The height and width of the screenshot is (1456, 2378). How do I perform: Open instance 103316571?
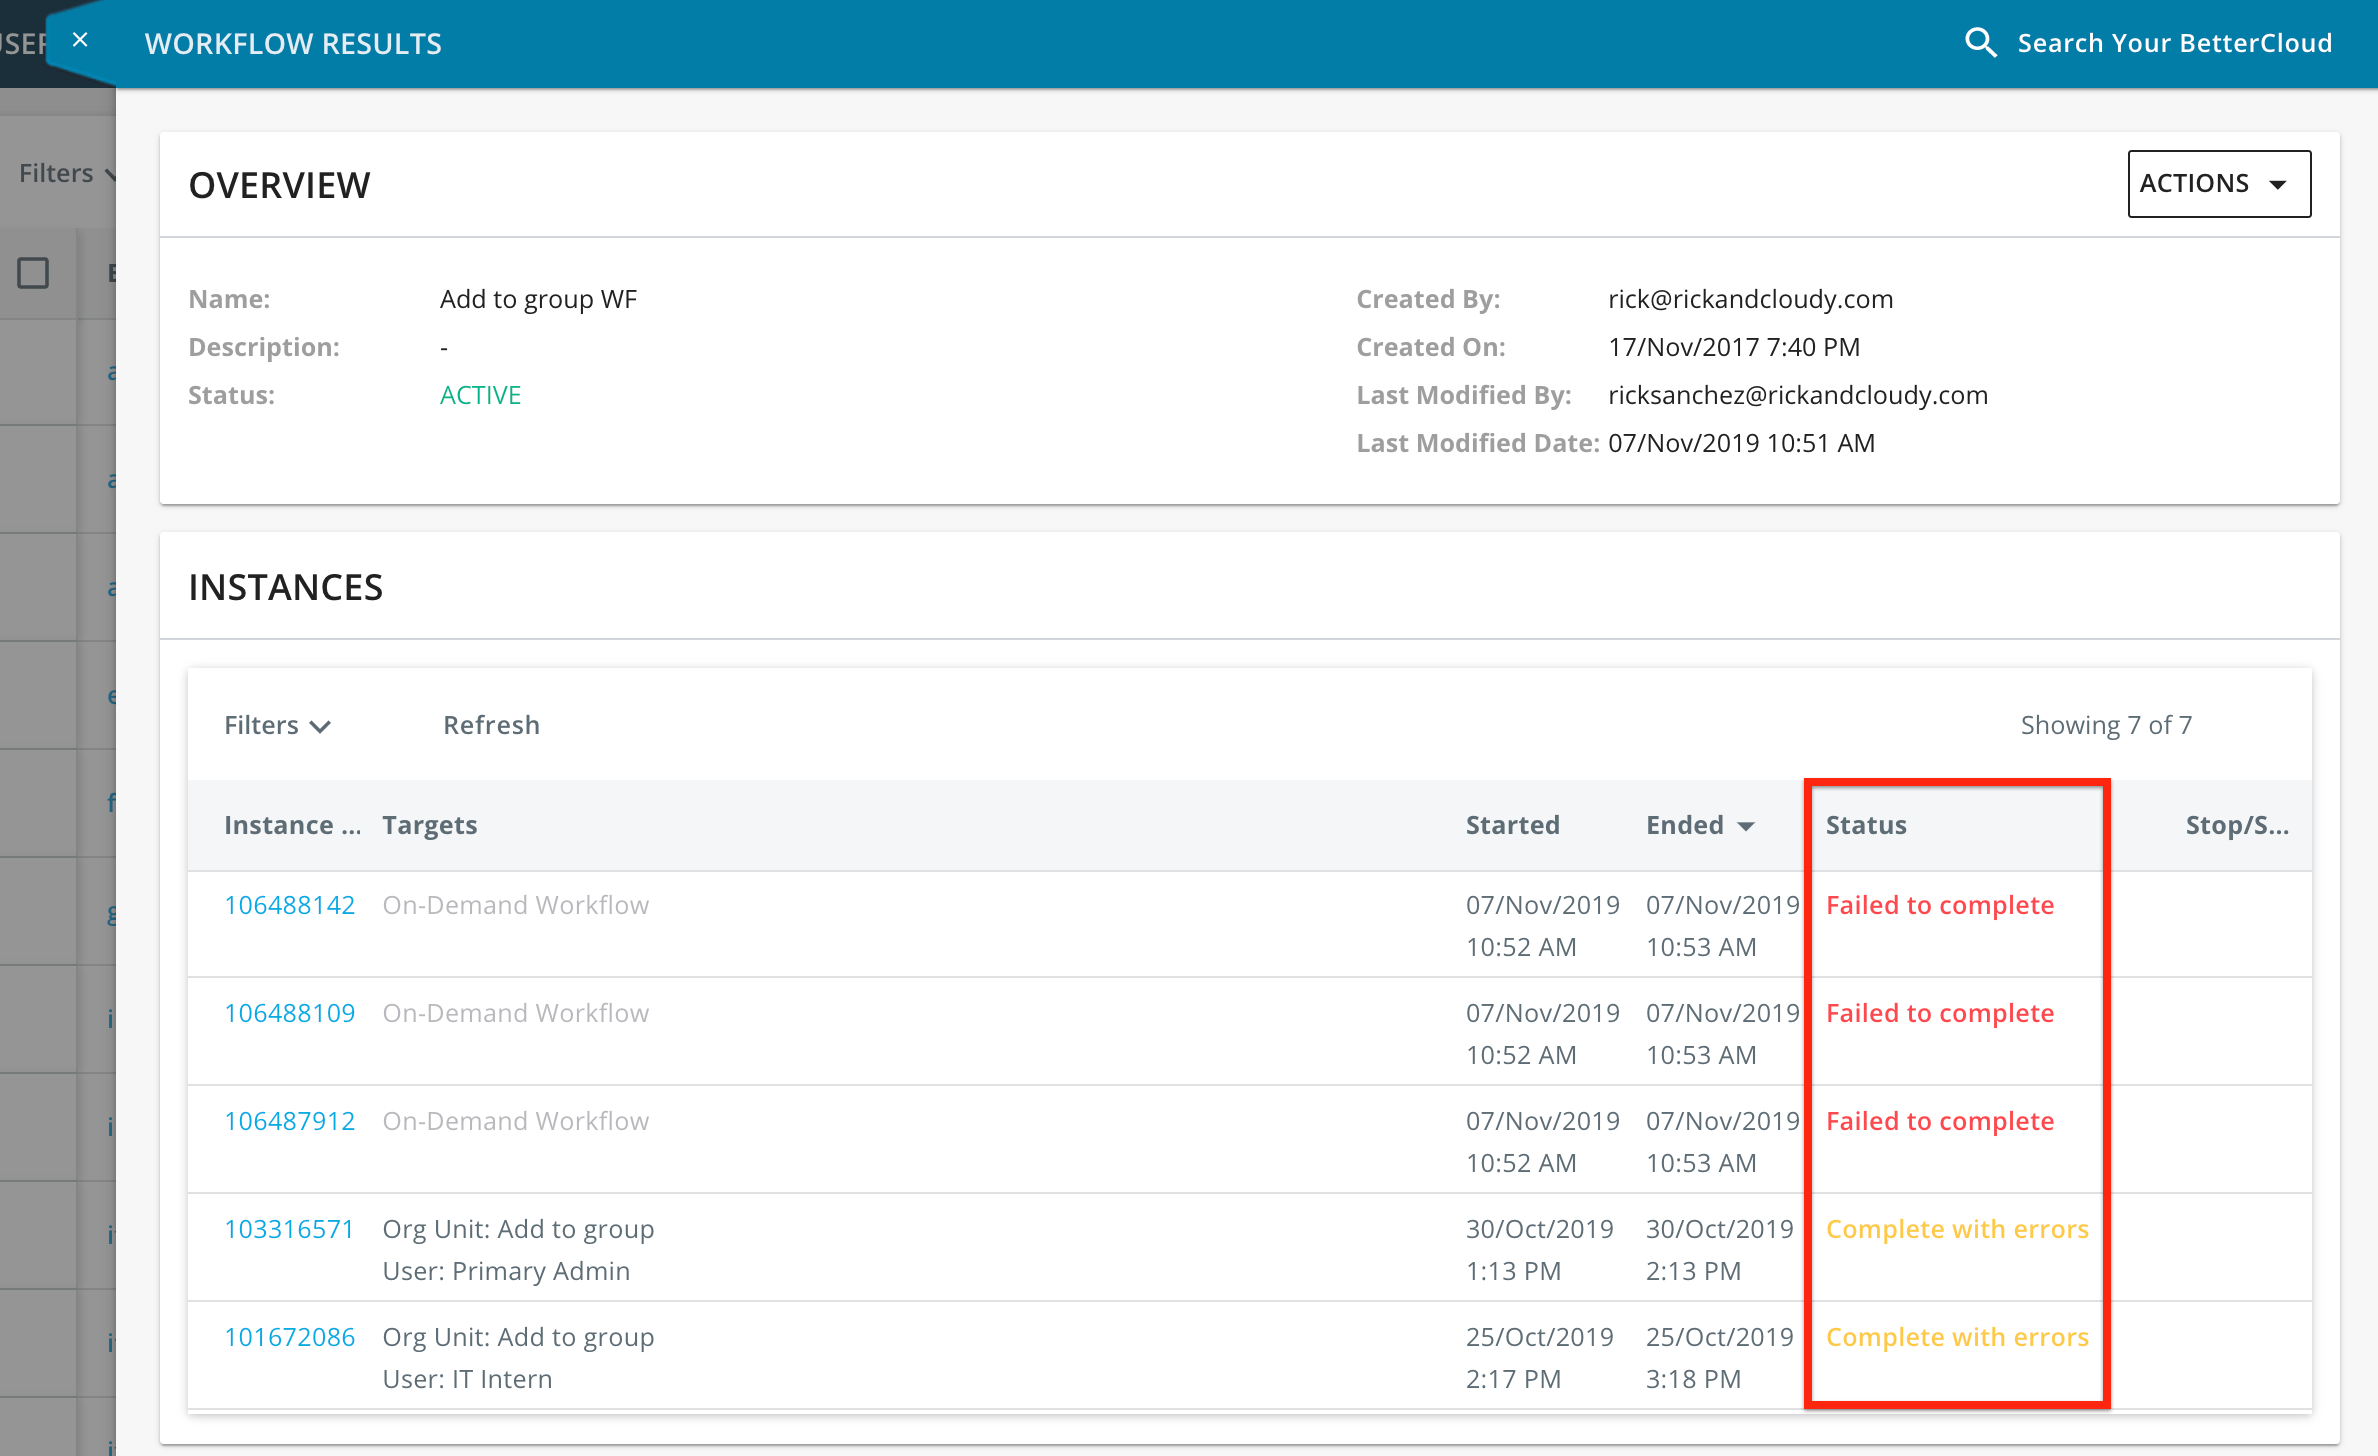click(x=290, y=1228)
